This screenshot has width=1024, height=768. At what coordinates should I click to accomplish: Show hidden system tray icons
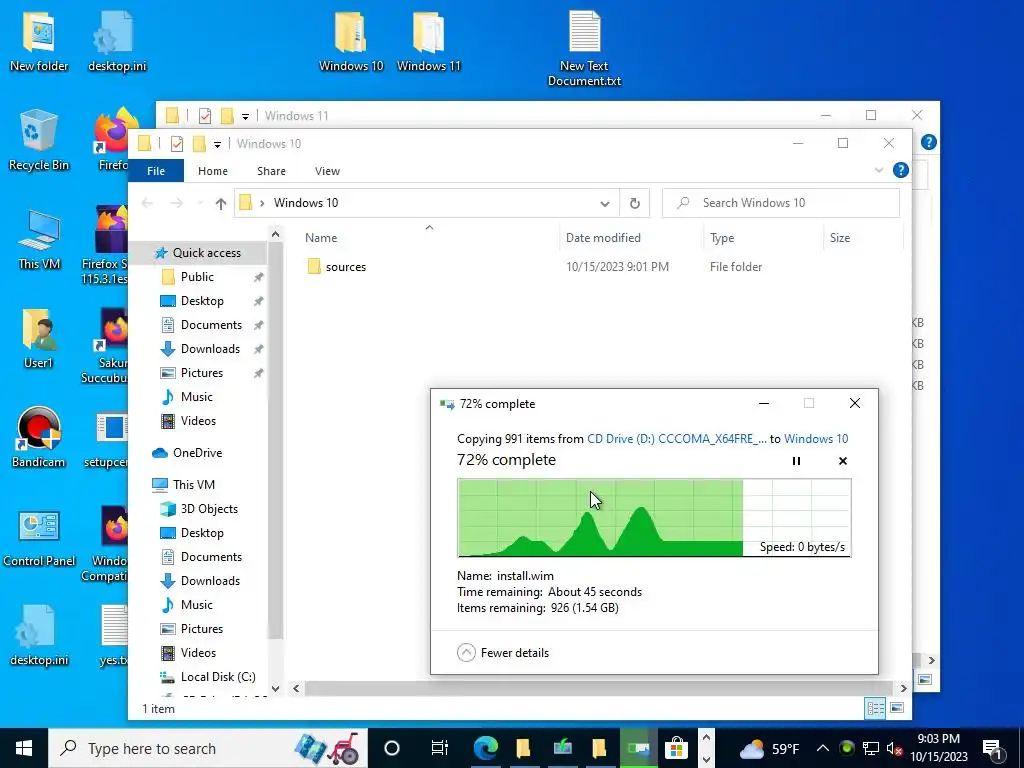pos(822,748)
